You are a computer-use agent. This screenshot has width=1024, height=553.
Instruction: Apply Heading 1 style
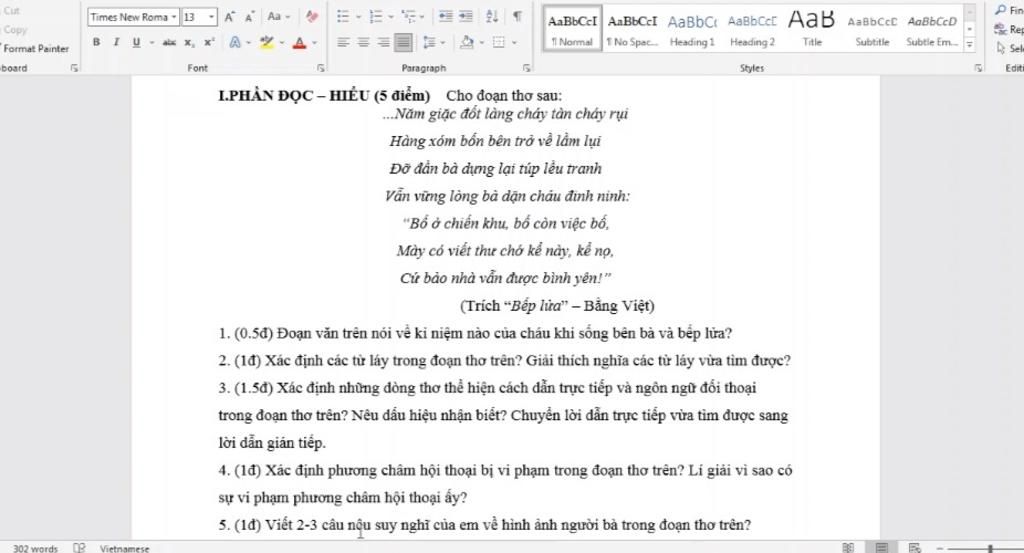[x=692, y=29]
